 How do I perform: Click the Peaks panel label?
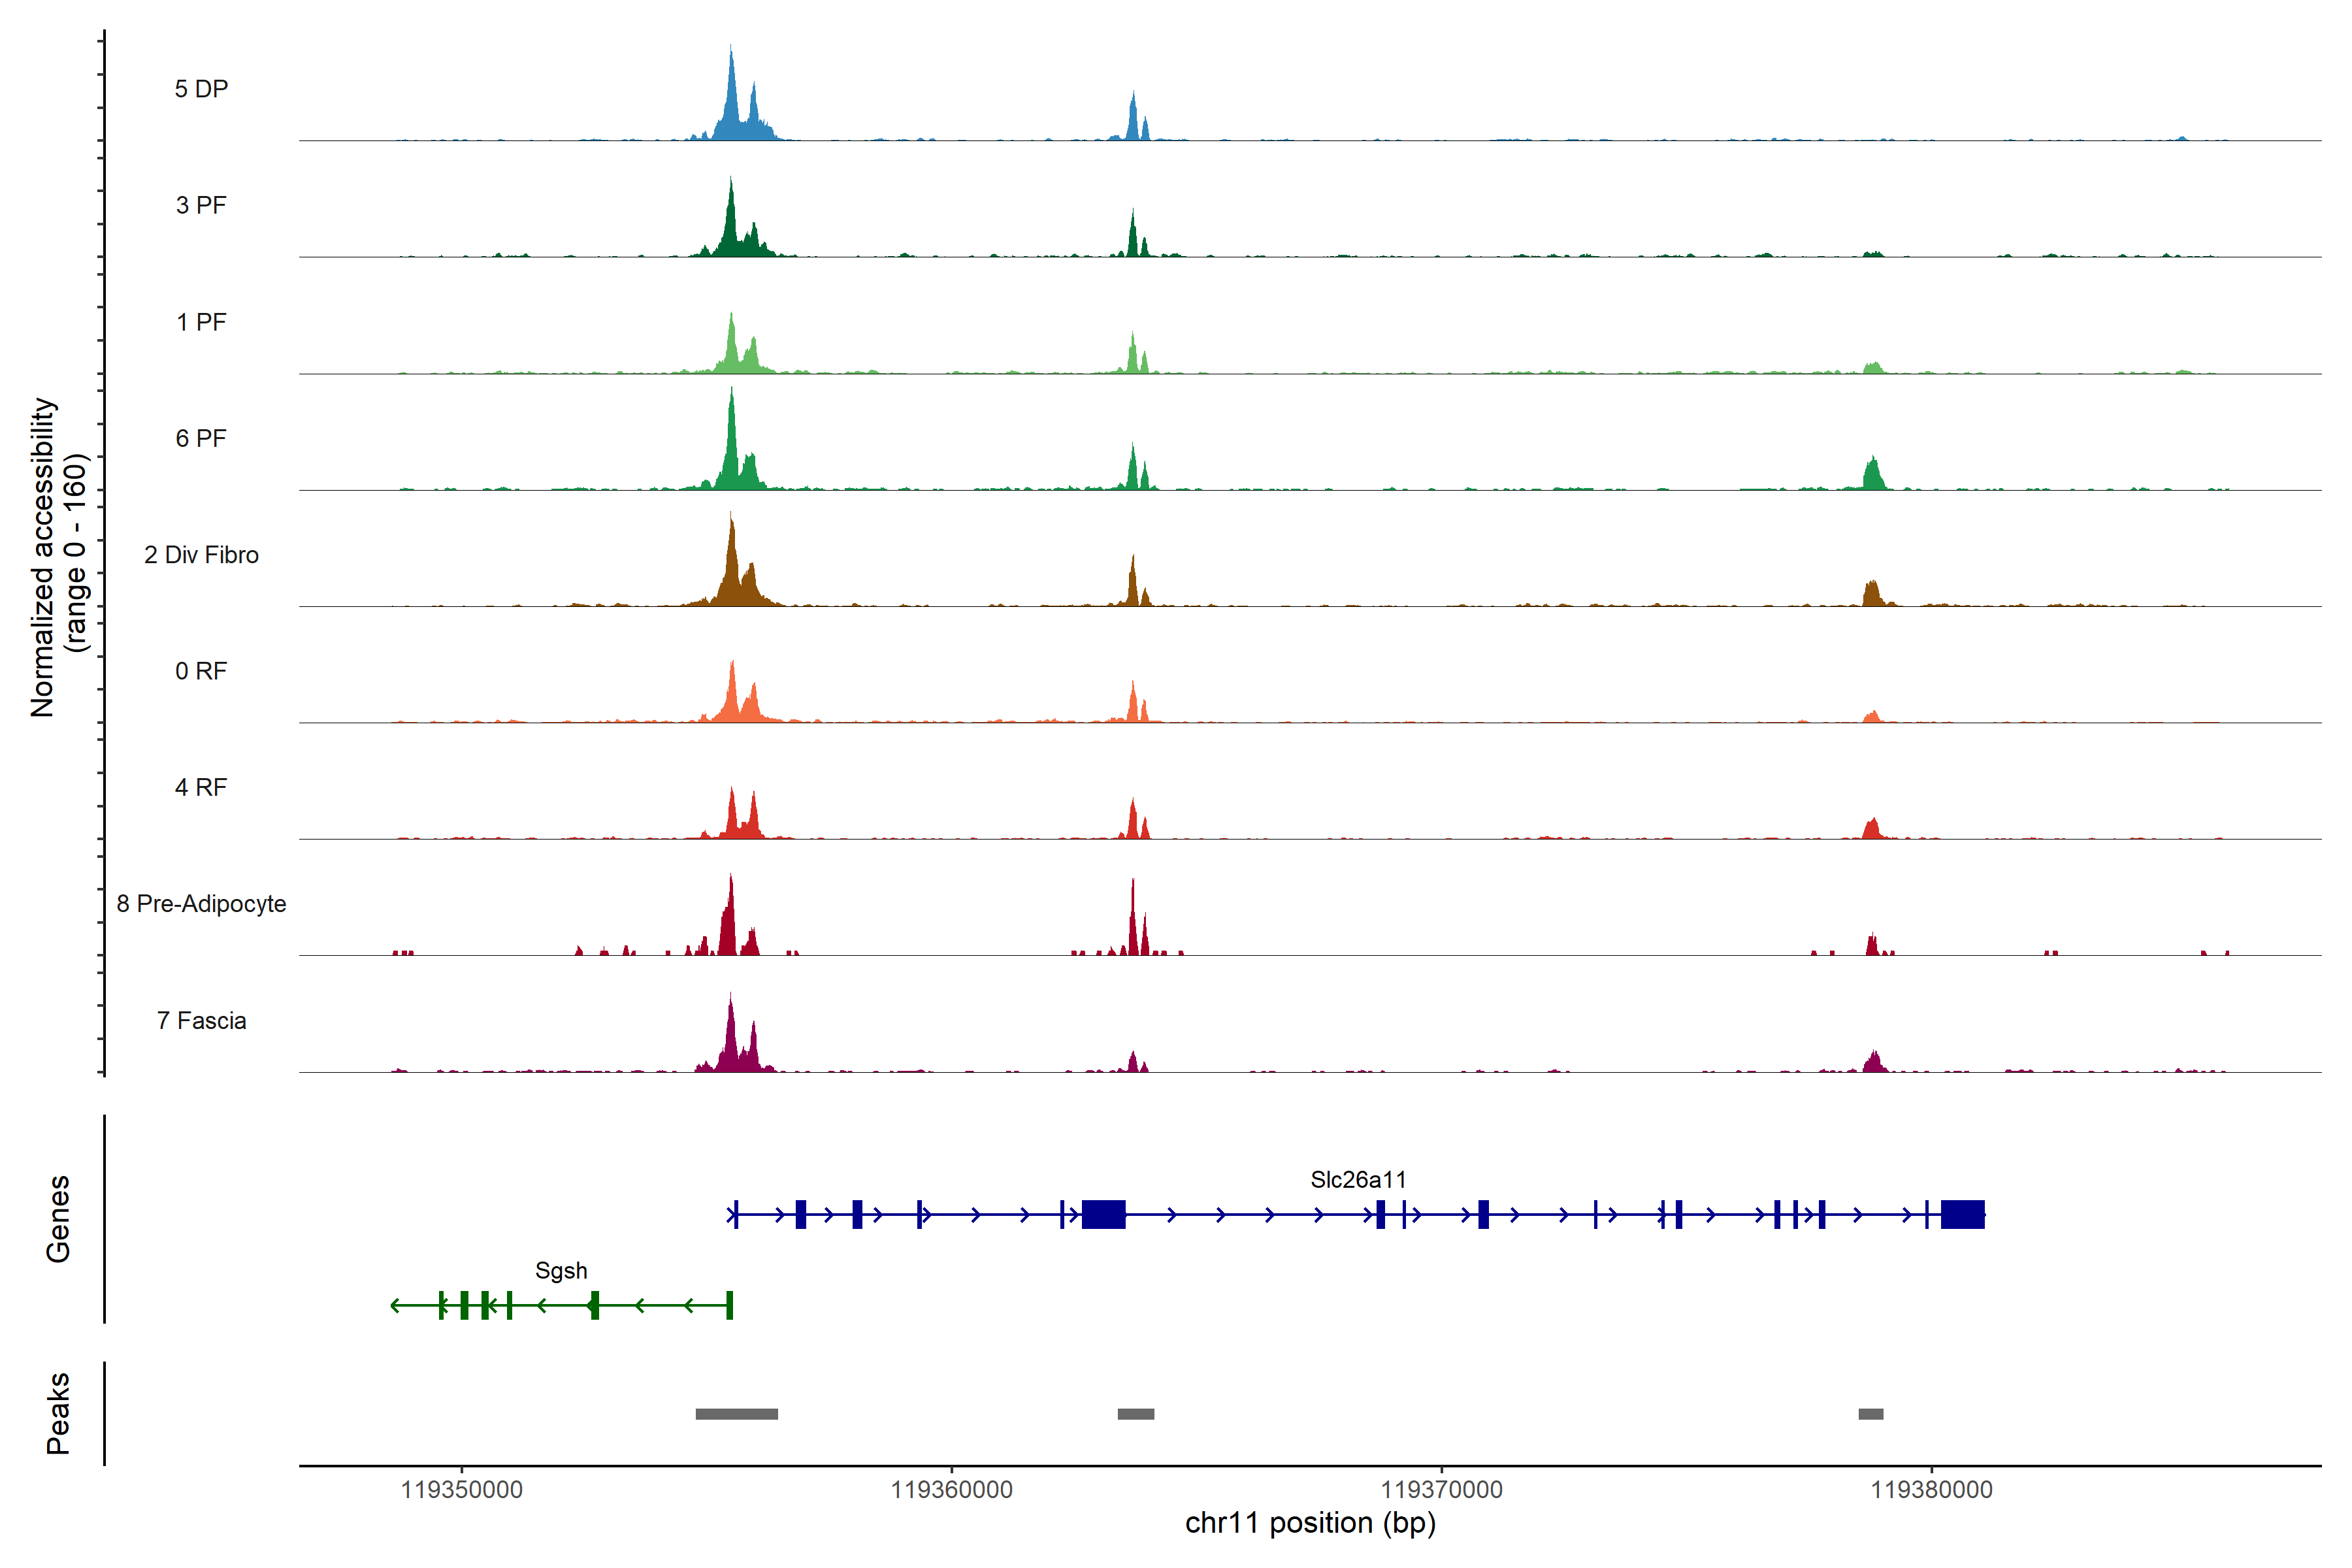pyautogui.click(x=58, y=1412)
